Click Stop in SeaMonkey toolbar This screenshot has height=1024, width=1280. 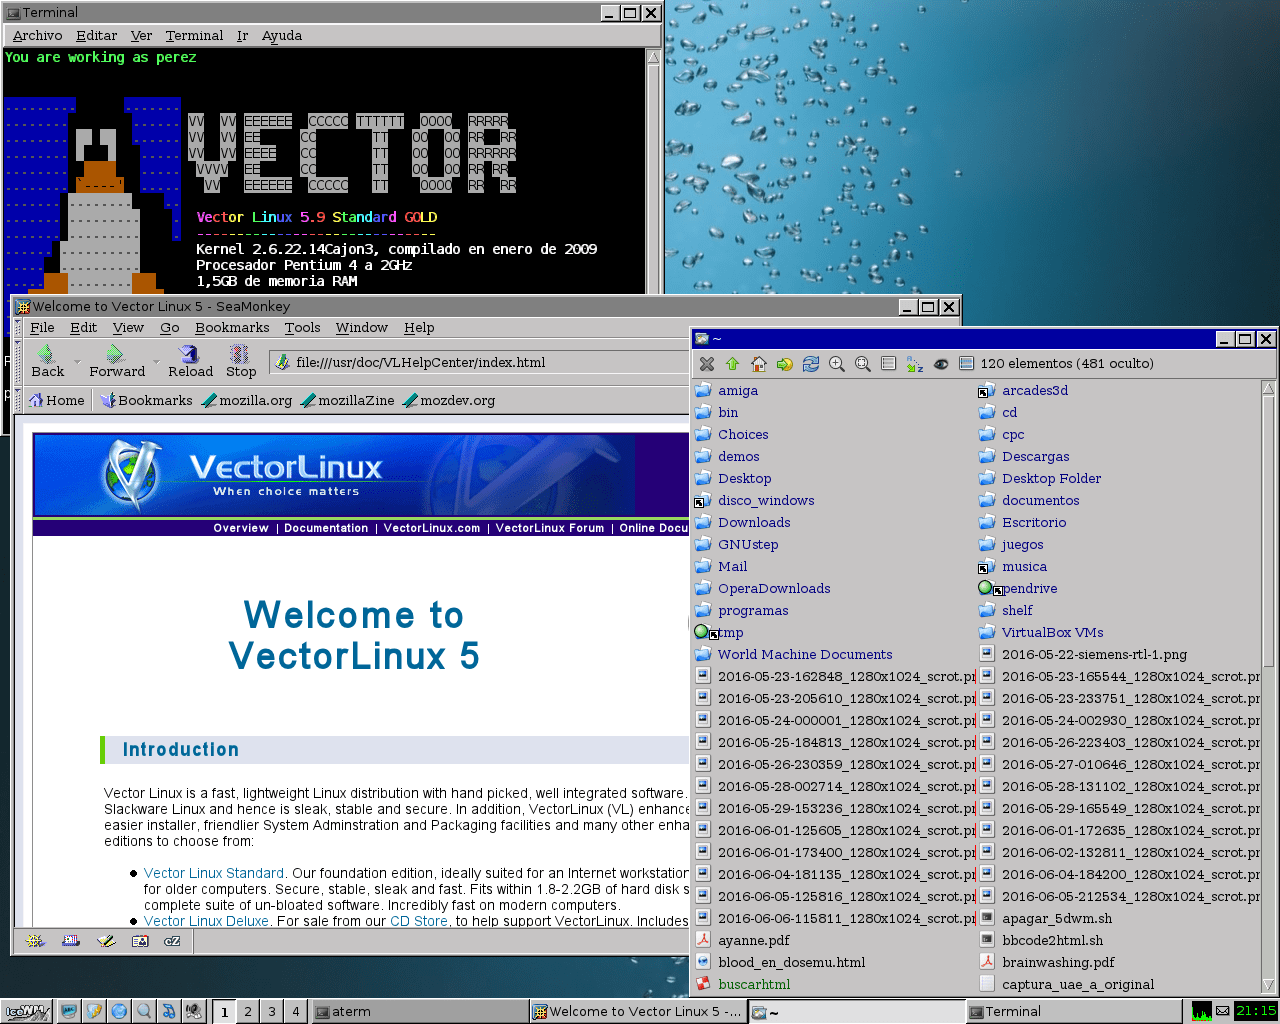241,361
